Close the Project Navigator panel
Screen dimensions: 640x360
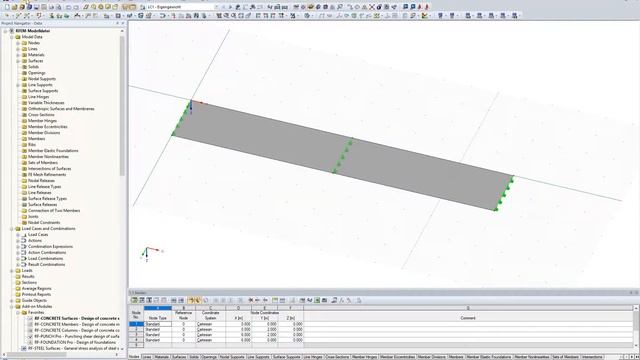coord(123,23)
